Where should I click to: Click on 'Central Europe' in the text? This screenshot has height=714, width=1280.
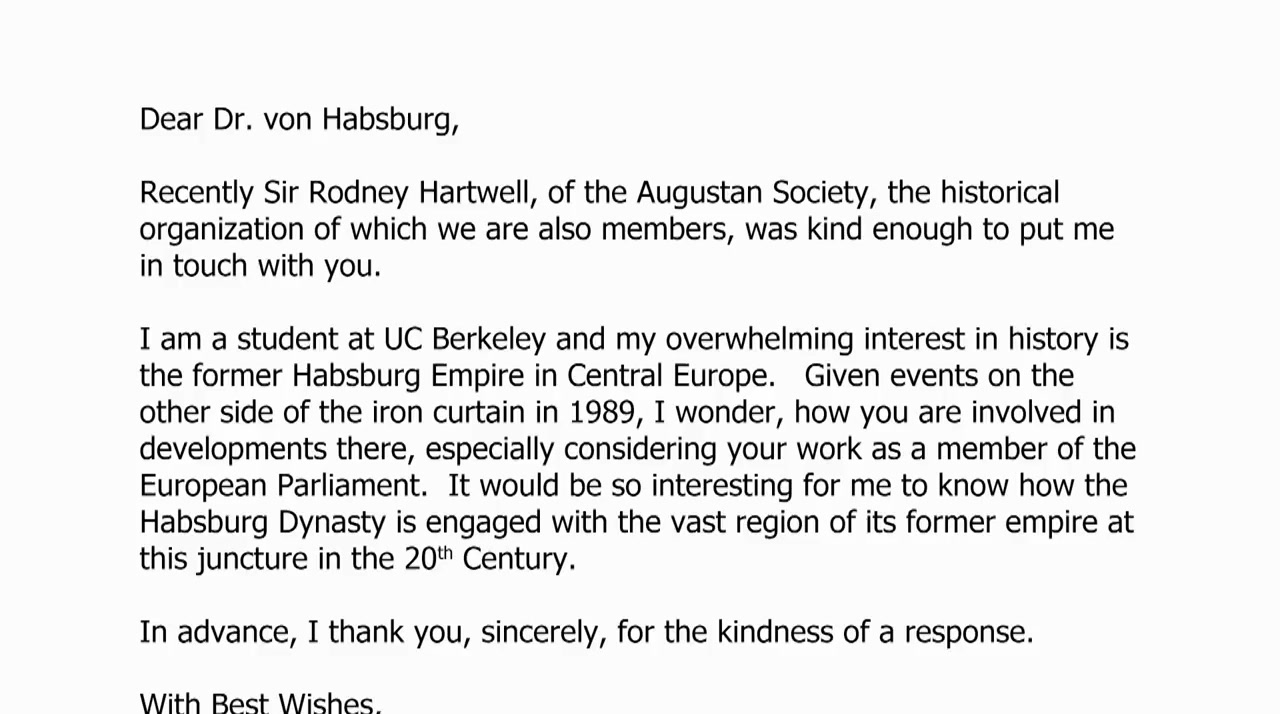670,376
